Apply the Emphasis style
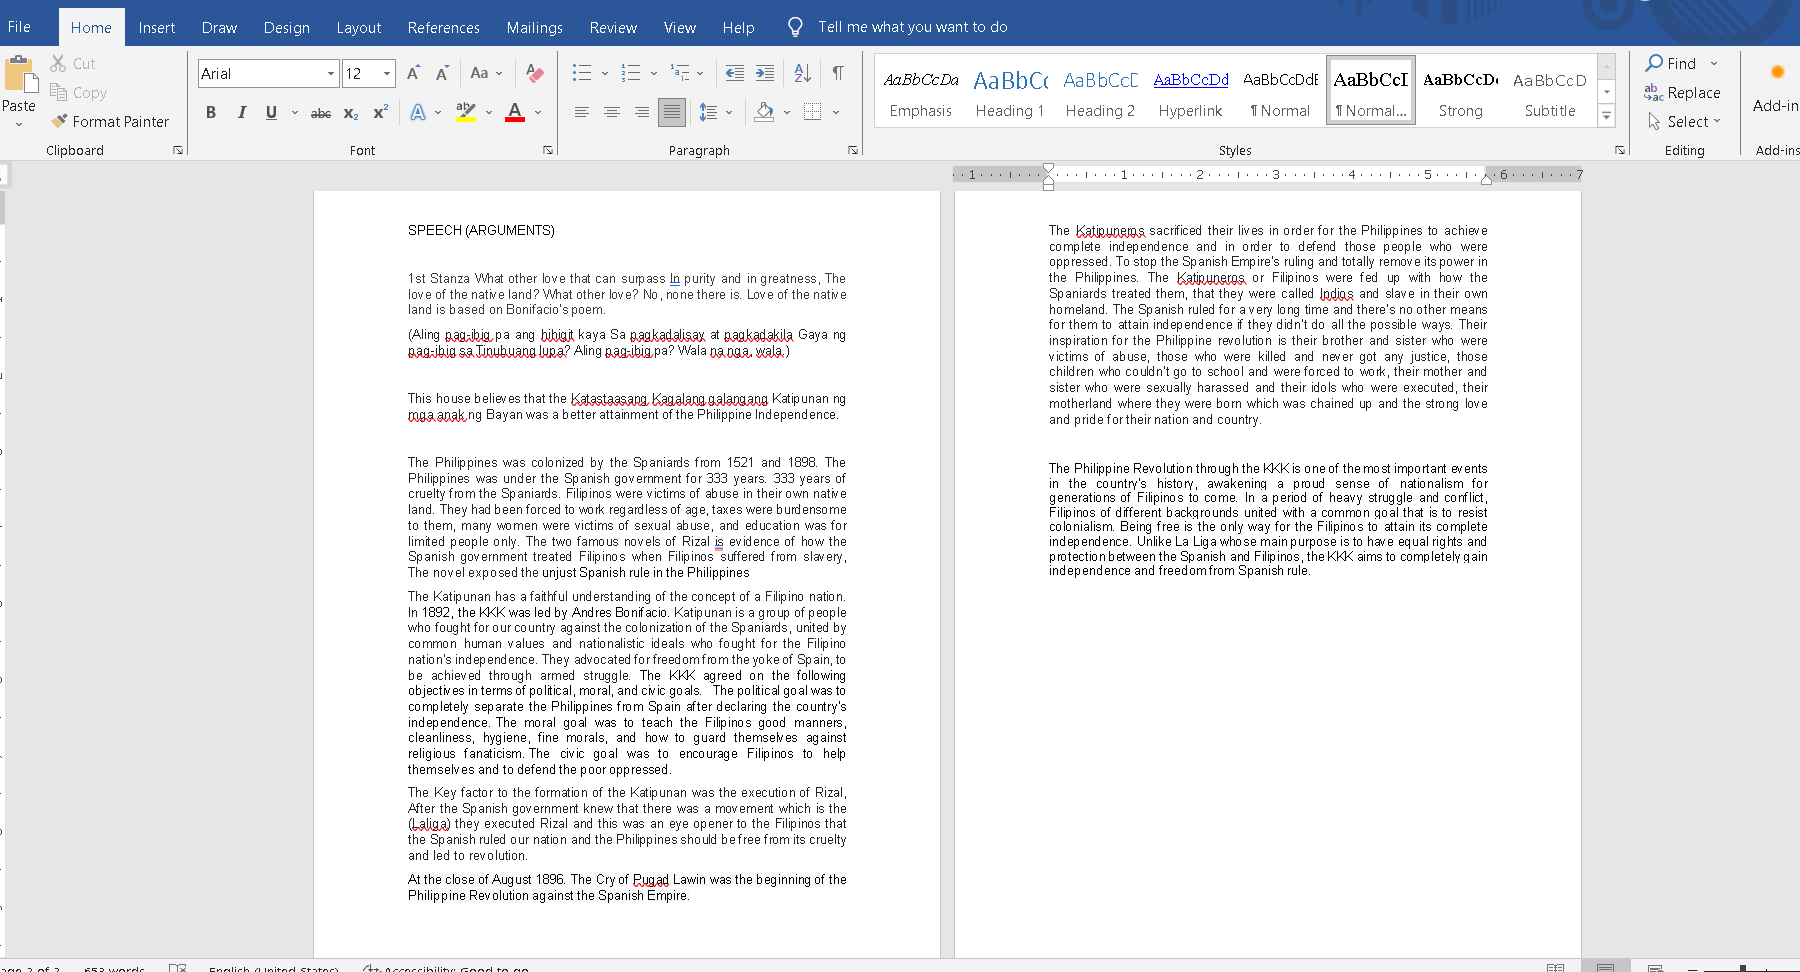Image resolution: width=1800 pixels, height=972 pixels. (921, 92)
